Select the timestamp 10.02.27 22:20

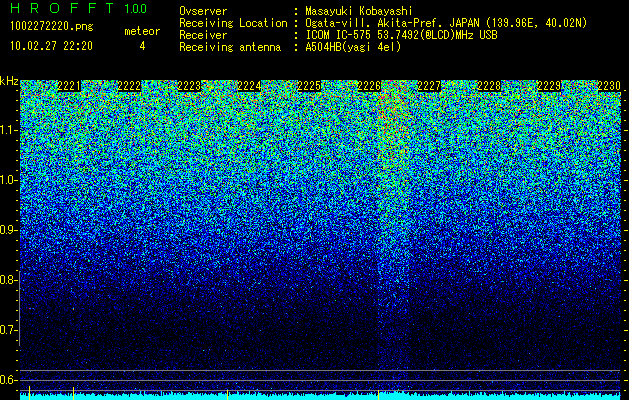tap(51, 46)
